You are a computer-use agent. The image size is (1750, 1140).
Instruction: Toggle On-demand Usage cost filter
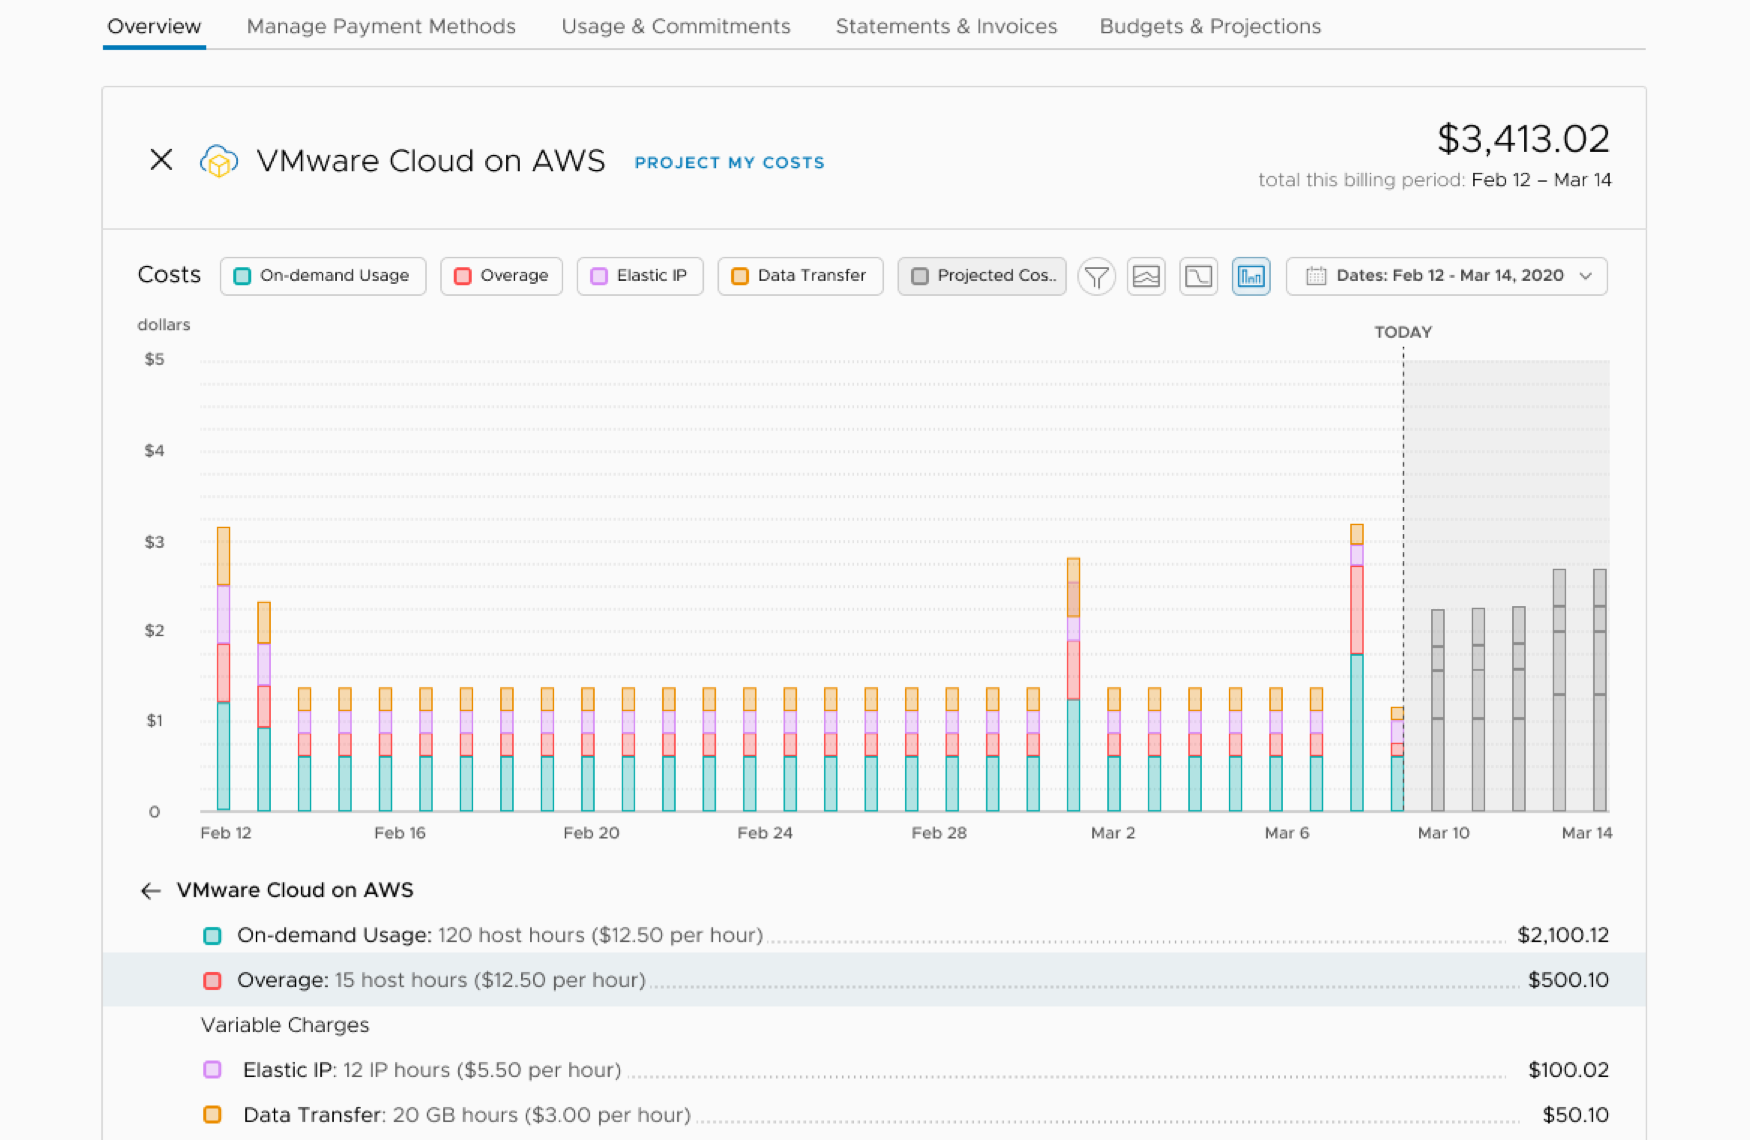(x=323, y=276)
